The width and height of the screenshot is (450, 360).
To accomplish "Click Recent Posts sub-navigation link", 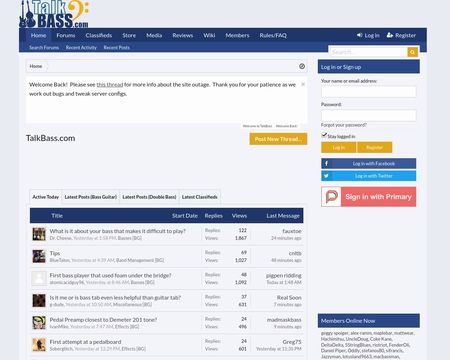I will click(x=116, y=48).
